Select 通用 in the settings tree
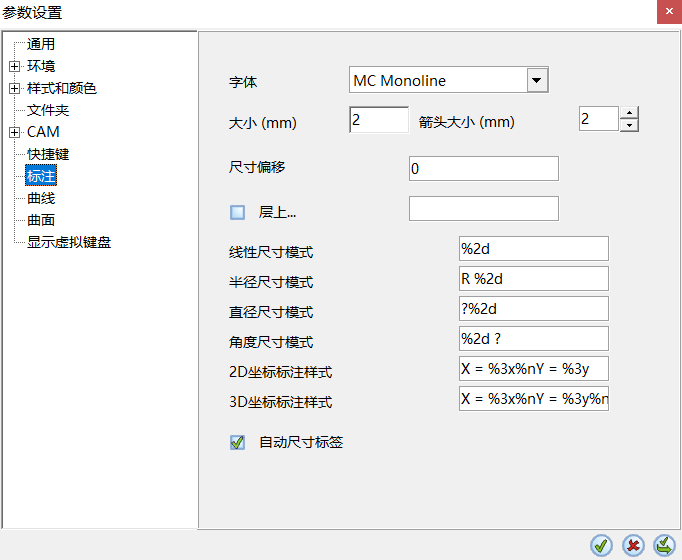The height and width of the screenshot is (560, 682). tap(41, 44)
